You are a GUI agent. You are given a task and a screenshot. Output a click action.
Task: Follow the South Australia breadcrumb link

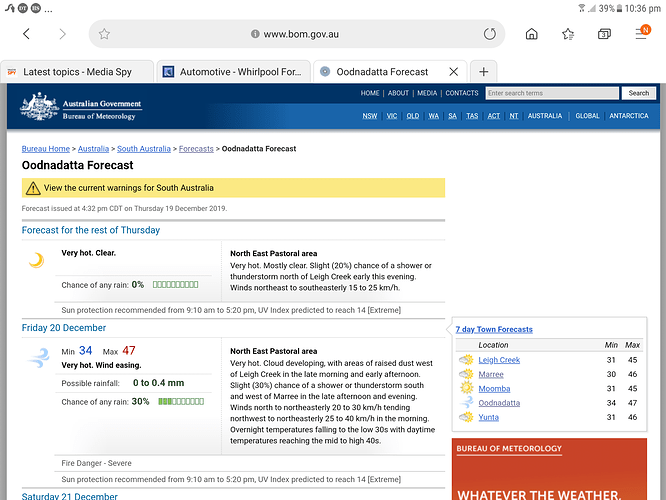144,149
